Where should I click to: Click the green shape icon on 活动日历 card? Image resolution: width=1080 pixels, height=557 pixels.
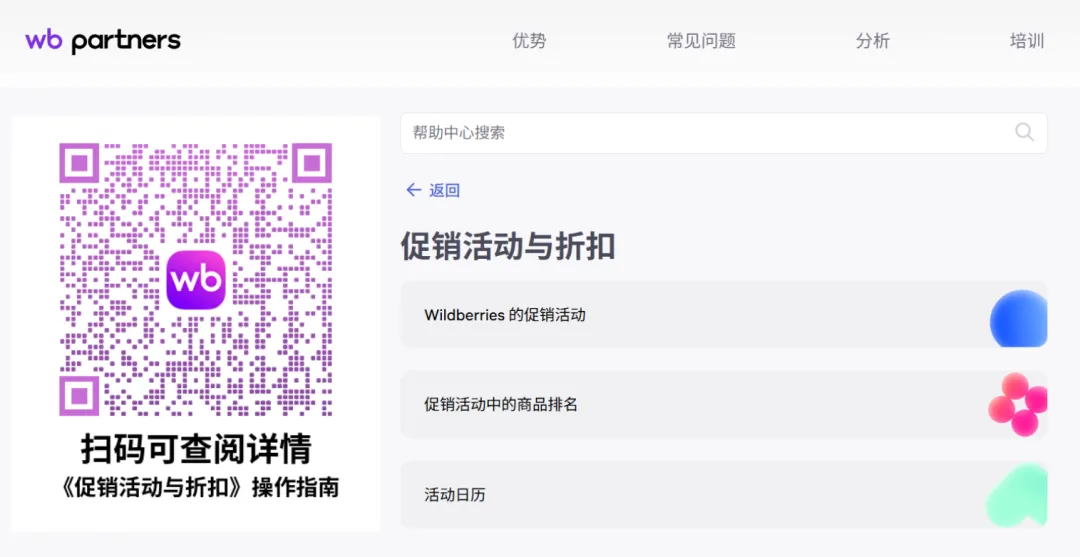pos(1017,496)
